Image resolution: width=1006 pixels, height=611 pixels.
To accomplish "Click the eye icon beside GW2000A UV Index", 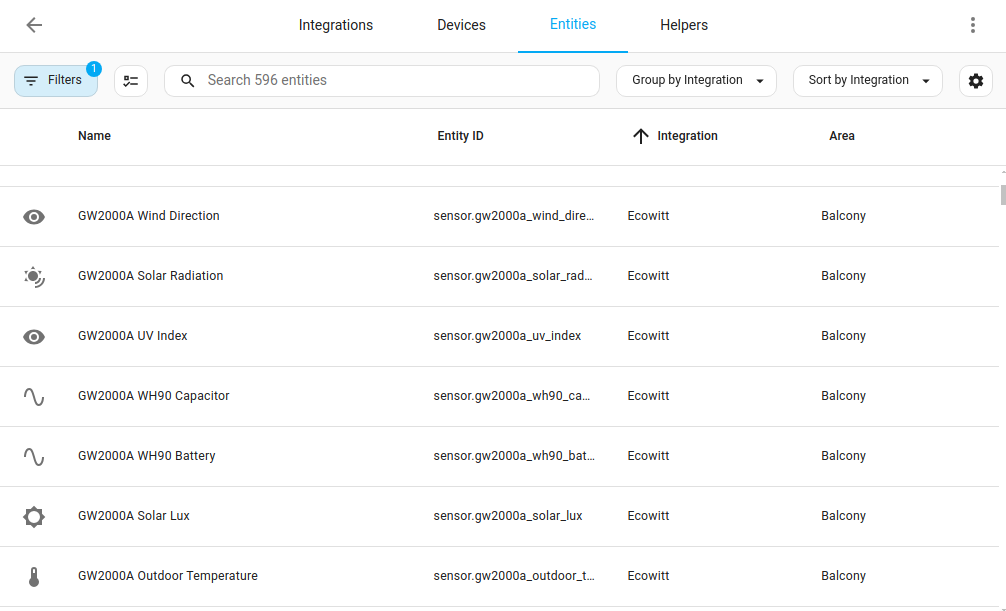I will pos(34,336).
